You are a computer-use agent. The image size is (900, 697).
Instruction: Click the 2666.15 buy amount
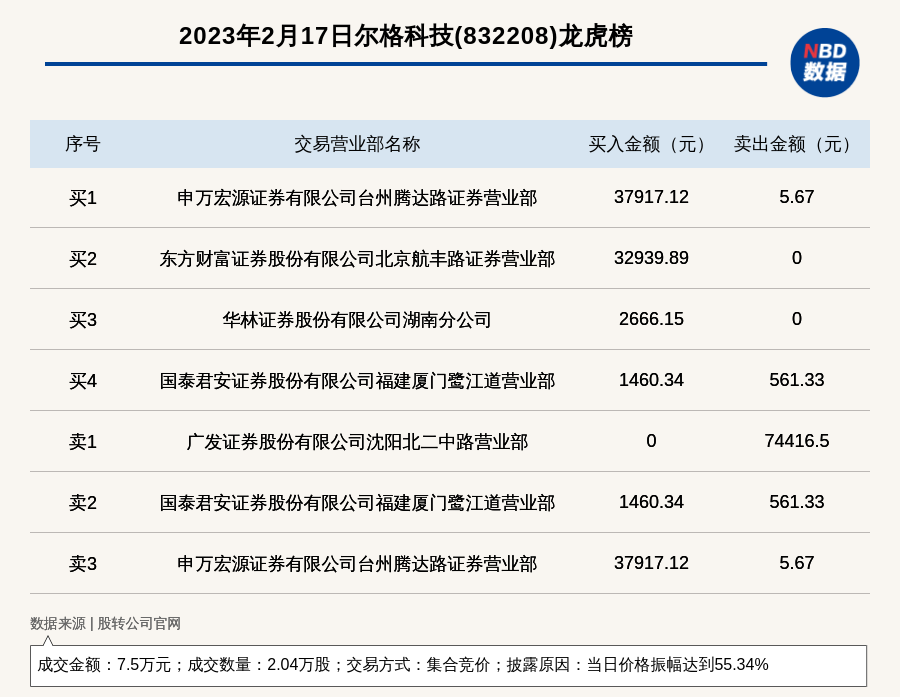coord(651,319)
